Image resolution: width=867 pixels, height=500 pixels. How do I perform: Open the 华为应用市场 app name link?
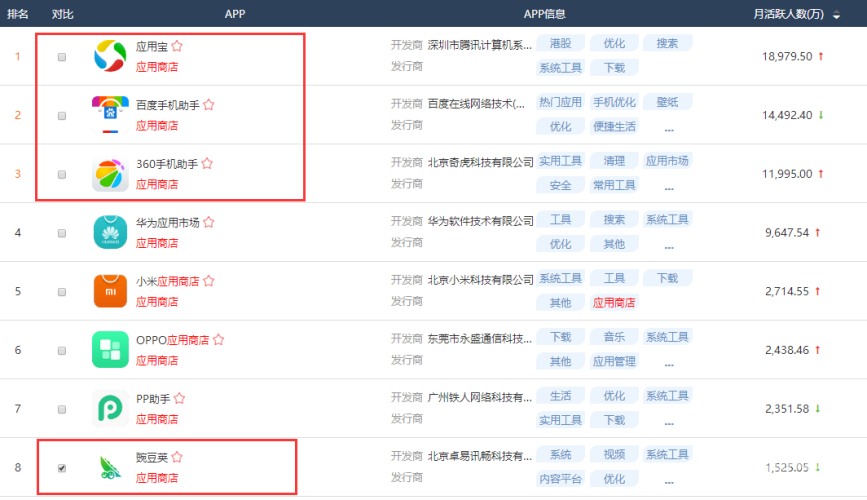coord(168,222)
